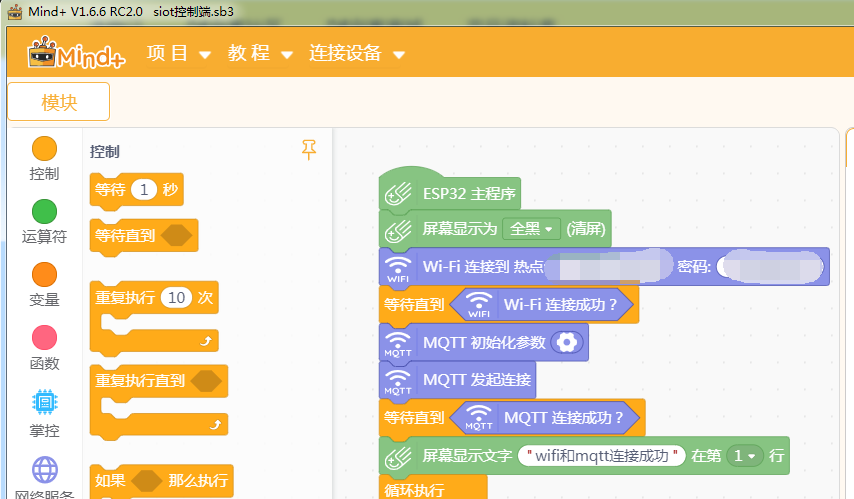The width and height of the screenshot is (854, 499).
Task: Select the 控制 category circle
Action: tap(45, 149)
